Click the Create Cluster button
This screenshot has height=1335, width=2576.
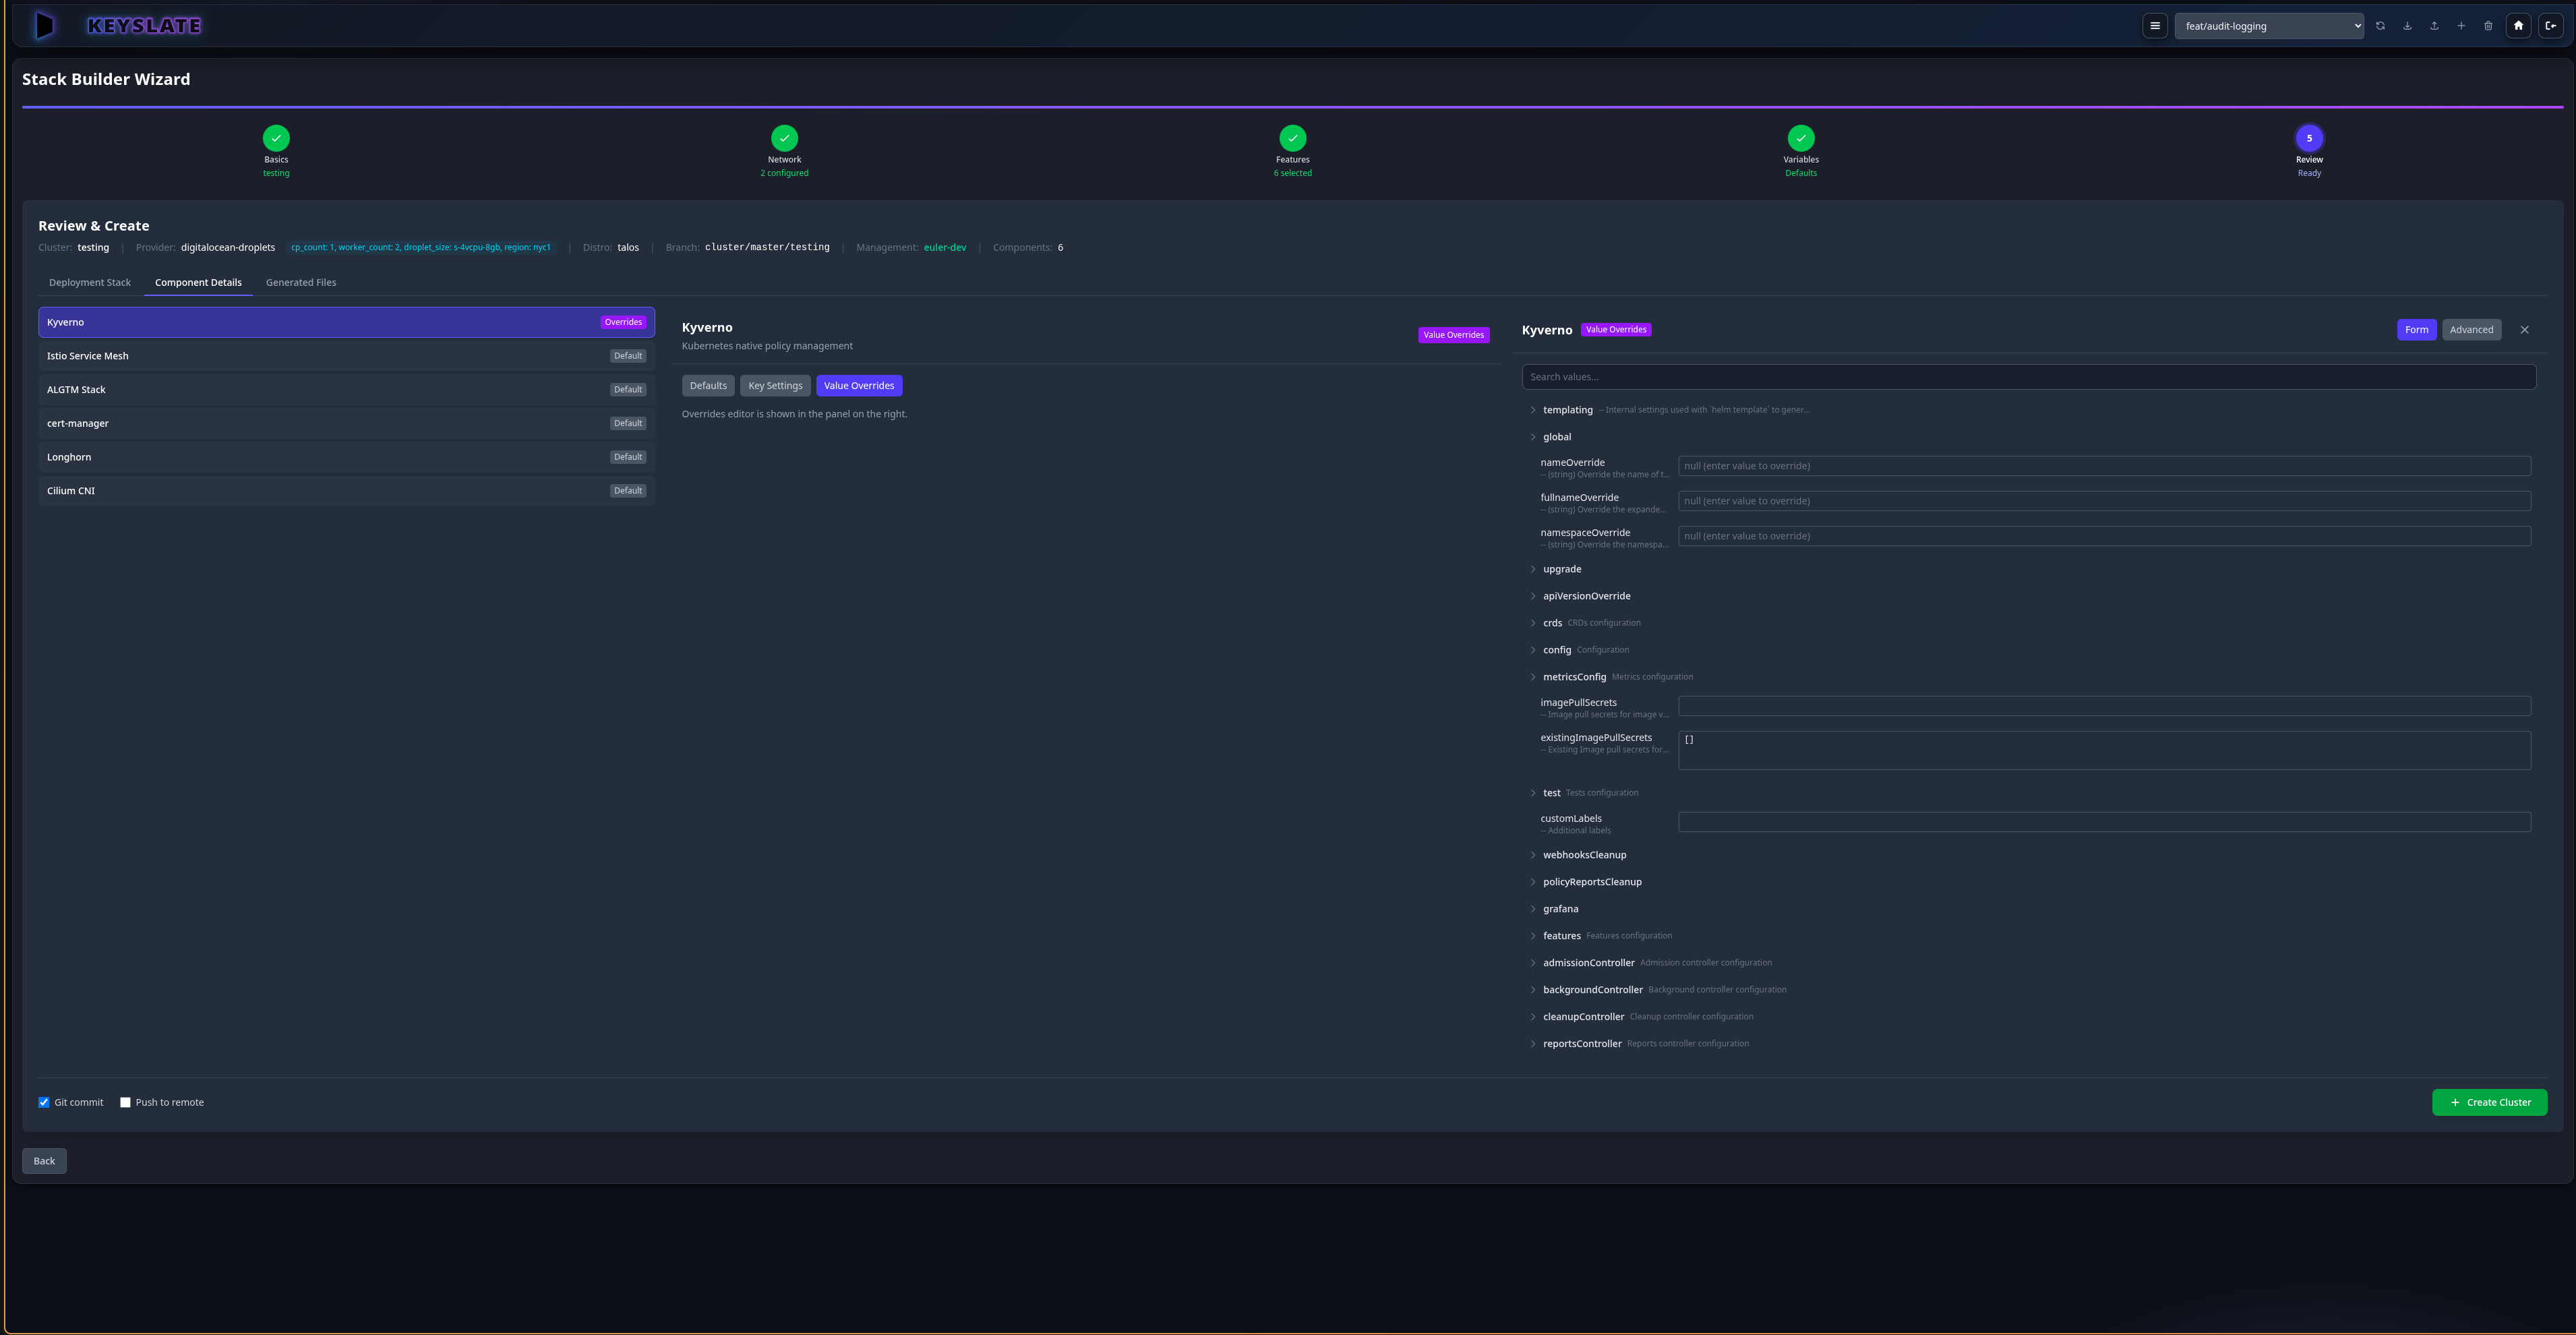click(x=2489, y=1103)
